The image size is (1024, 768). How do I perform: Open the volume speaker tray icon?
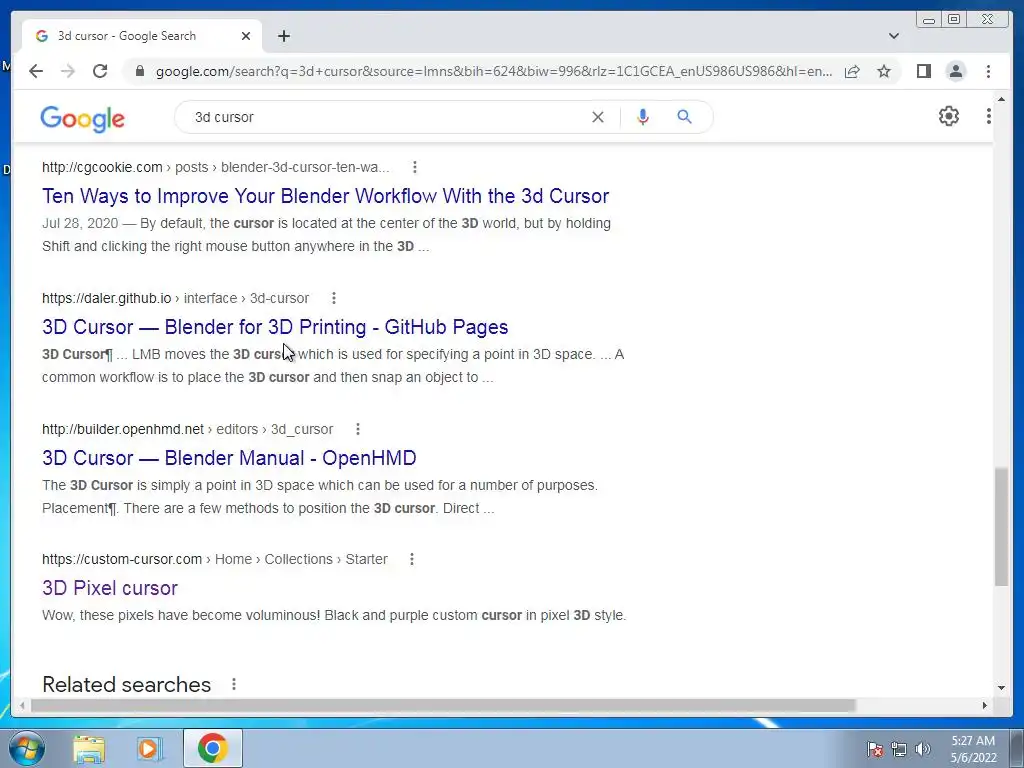923,749
